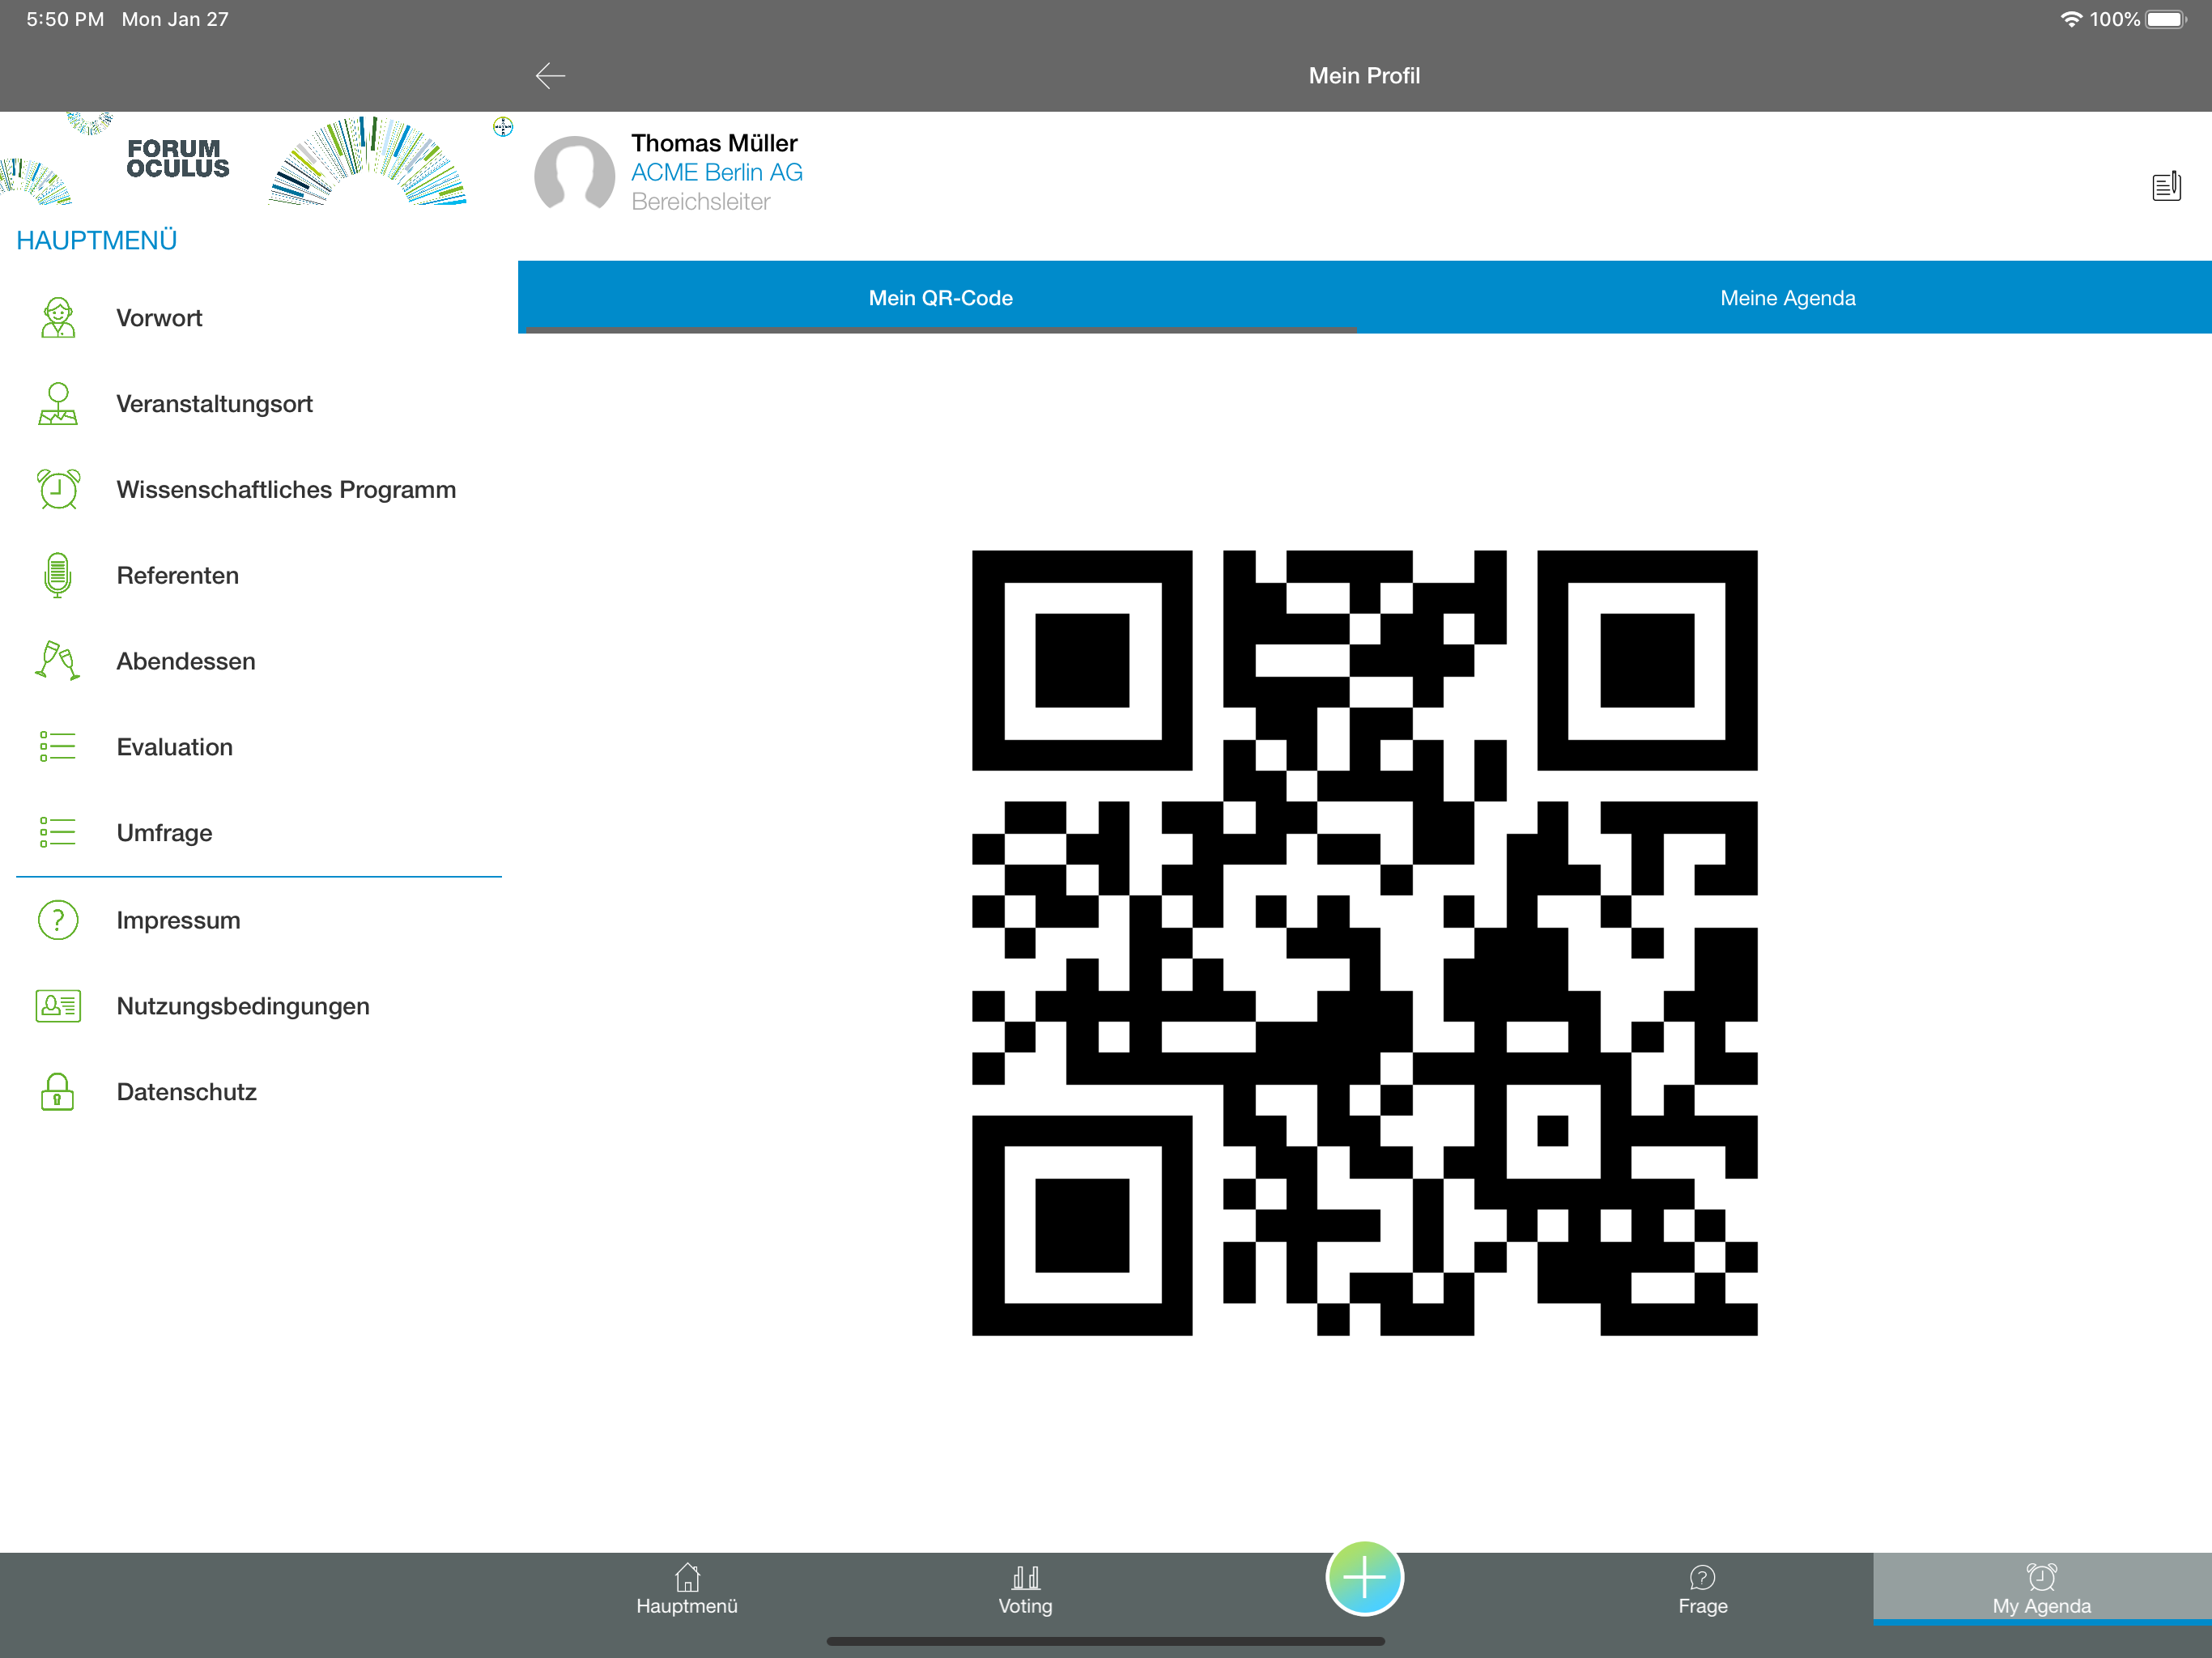Viewport: 2212px width, 1658px height.
Task: Tap the ID card Nutzungsbedingungen icon
Action: 58,1006
